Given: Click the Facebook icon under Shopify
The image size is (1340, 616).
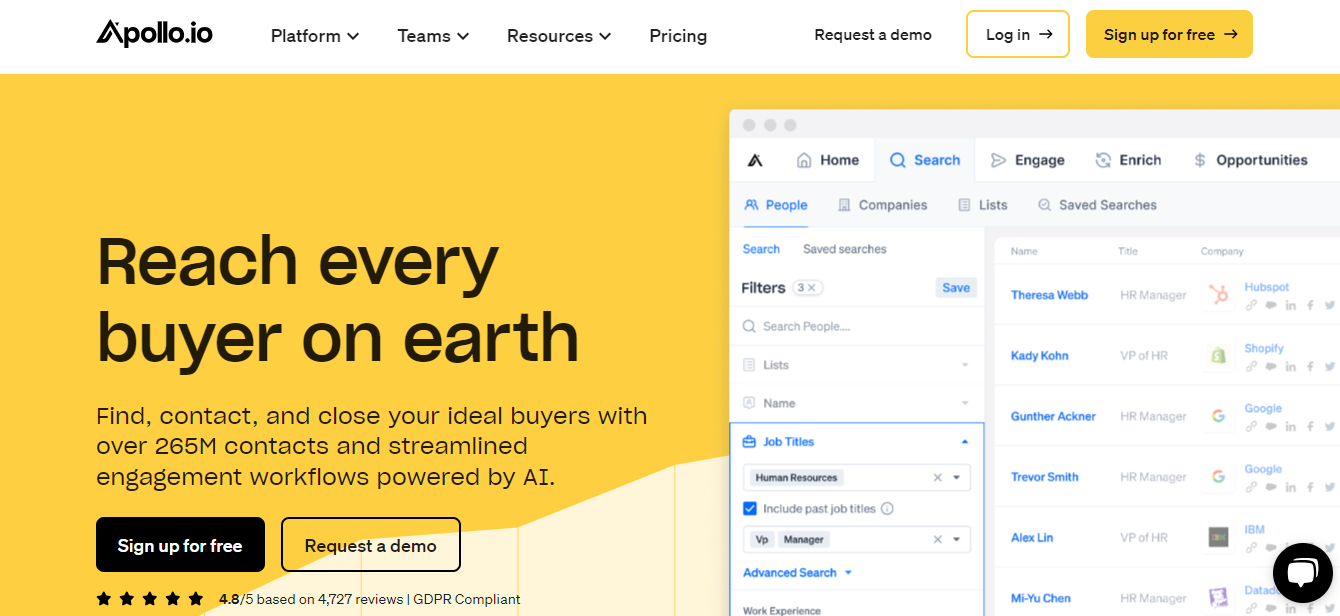Looking at the screenshot, I should pyautogui.click(x=1310, y=366).
